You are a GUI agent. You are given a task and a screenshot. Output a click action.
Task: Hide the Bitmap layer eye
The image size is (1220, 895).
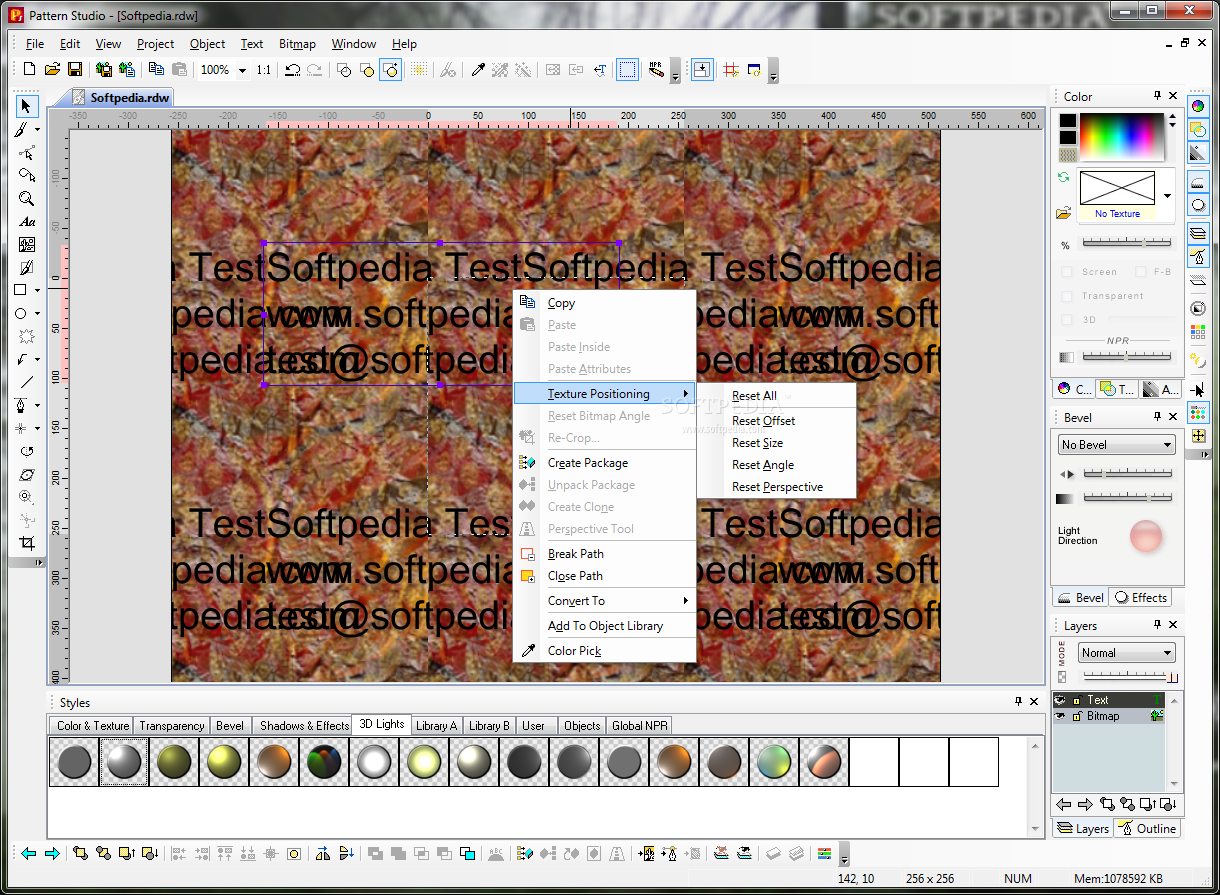(x=1060, y=716)
